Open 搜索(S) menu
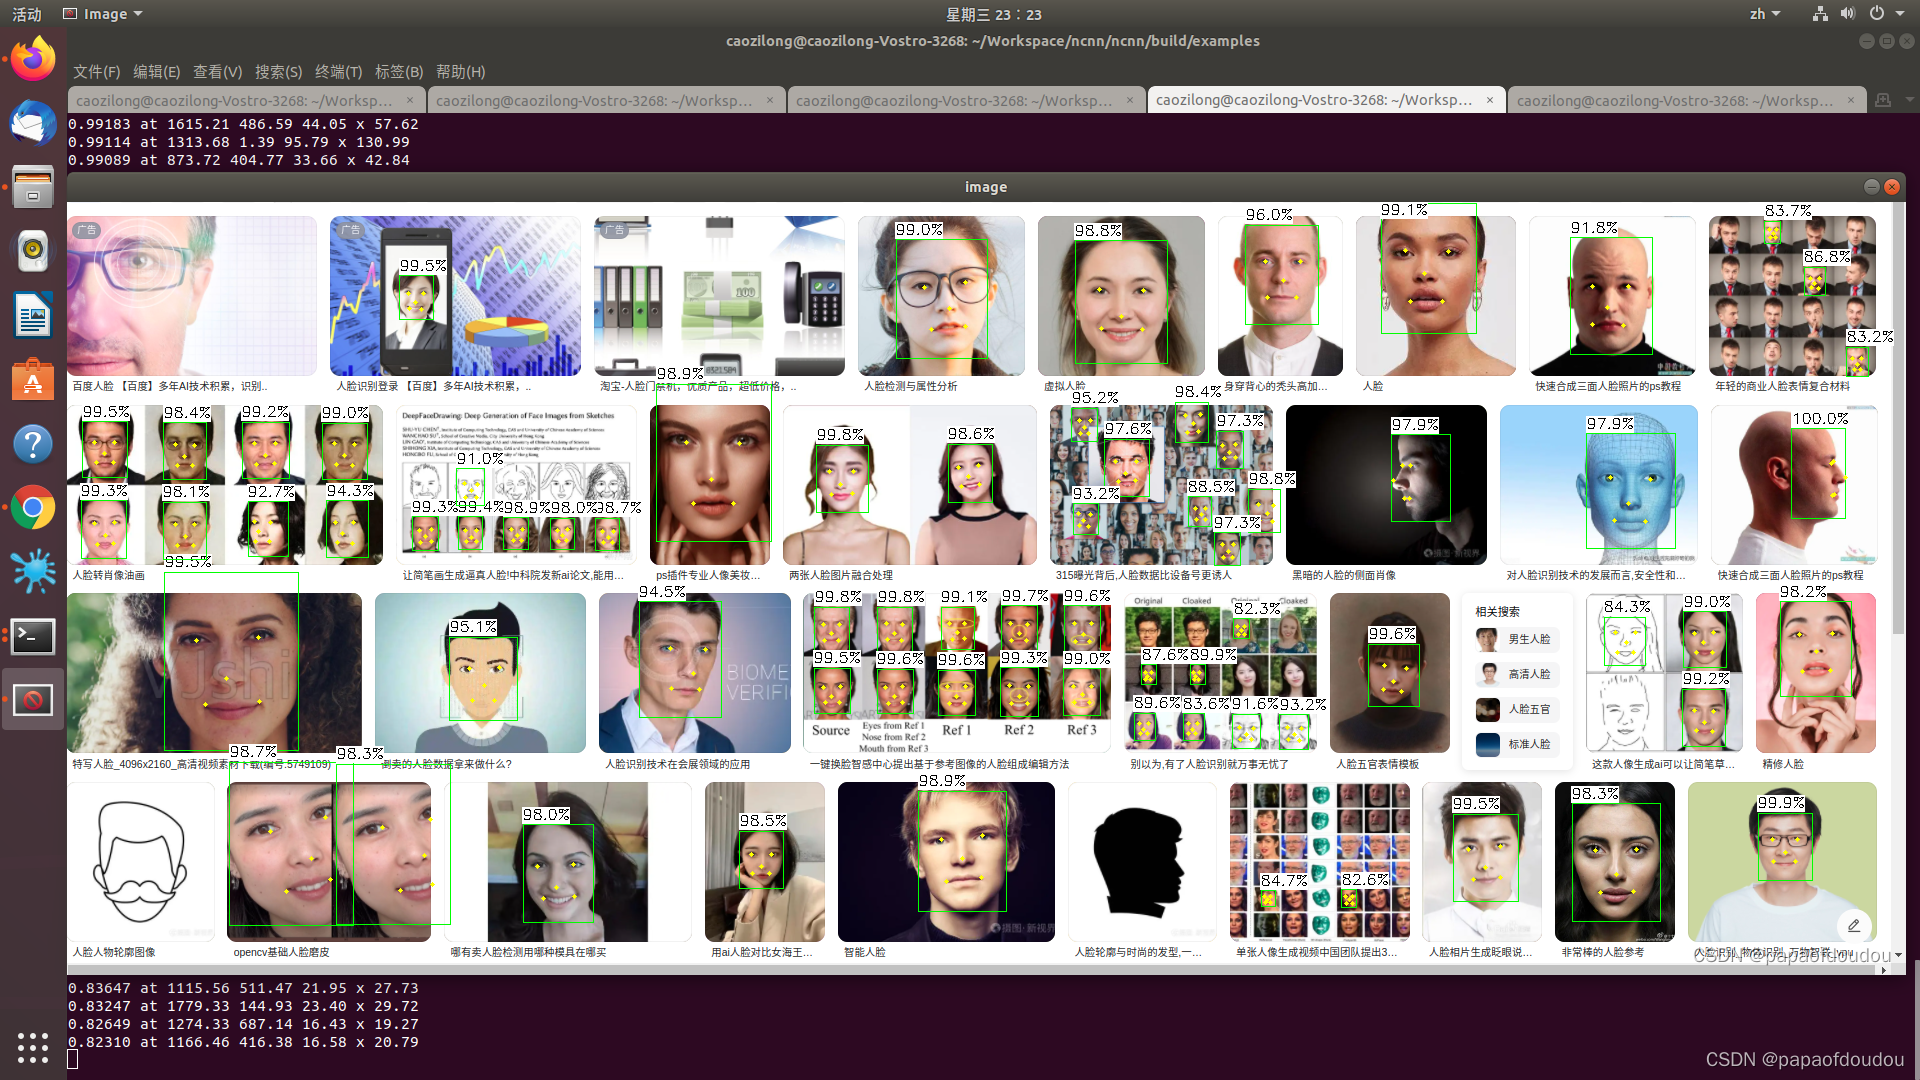The image size is (1920, 1080). 278,72
